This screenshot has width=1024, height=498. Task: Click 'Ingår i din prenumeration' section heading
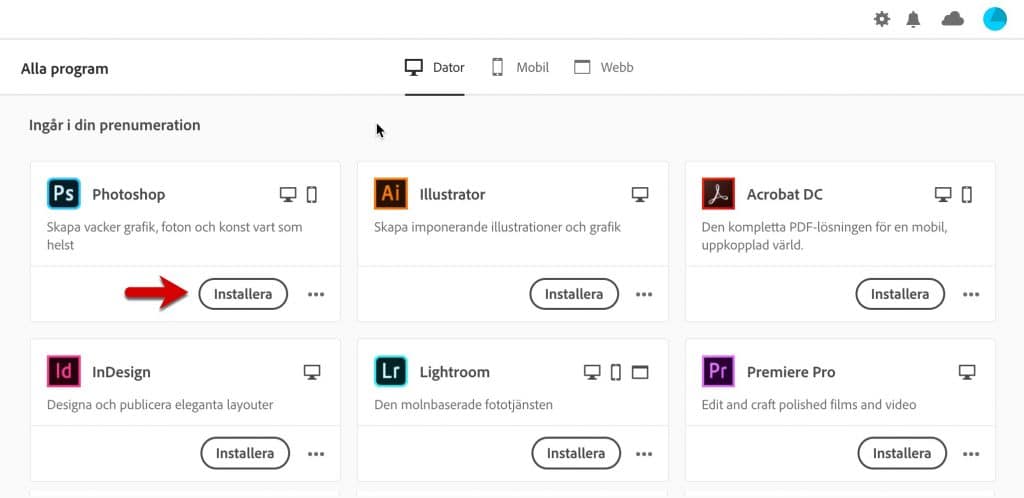click(115, 125)
